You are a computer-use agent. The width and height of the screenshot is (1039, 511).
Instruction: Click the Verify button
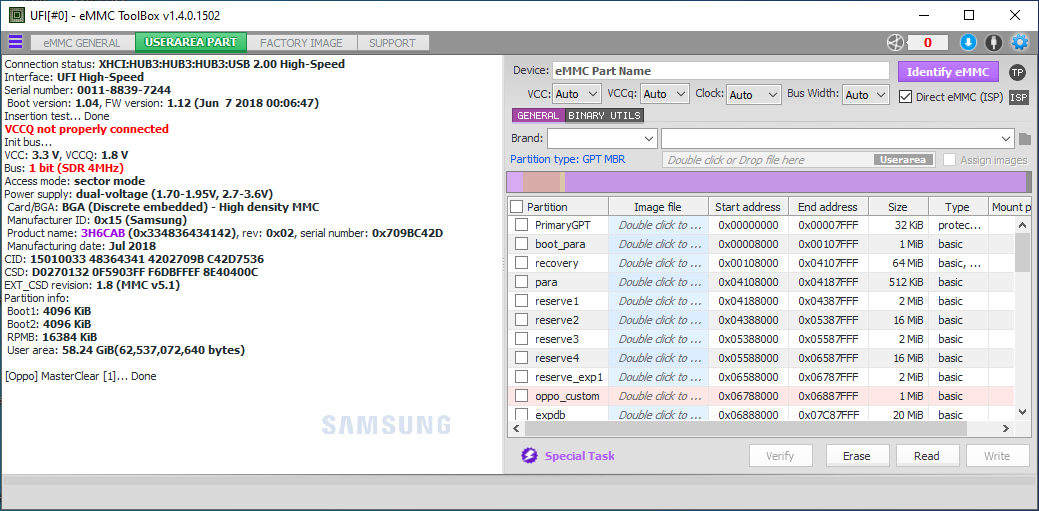780,456
